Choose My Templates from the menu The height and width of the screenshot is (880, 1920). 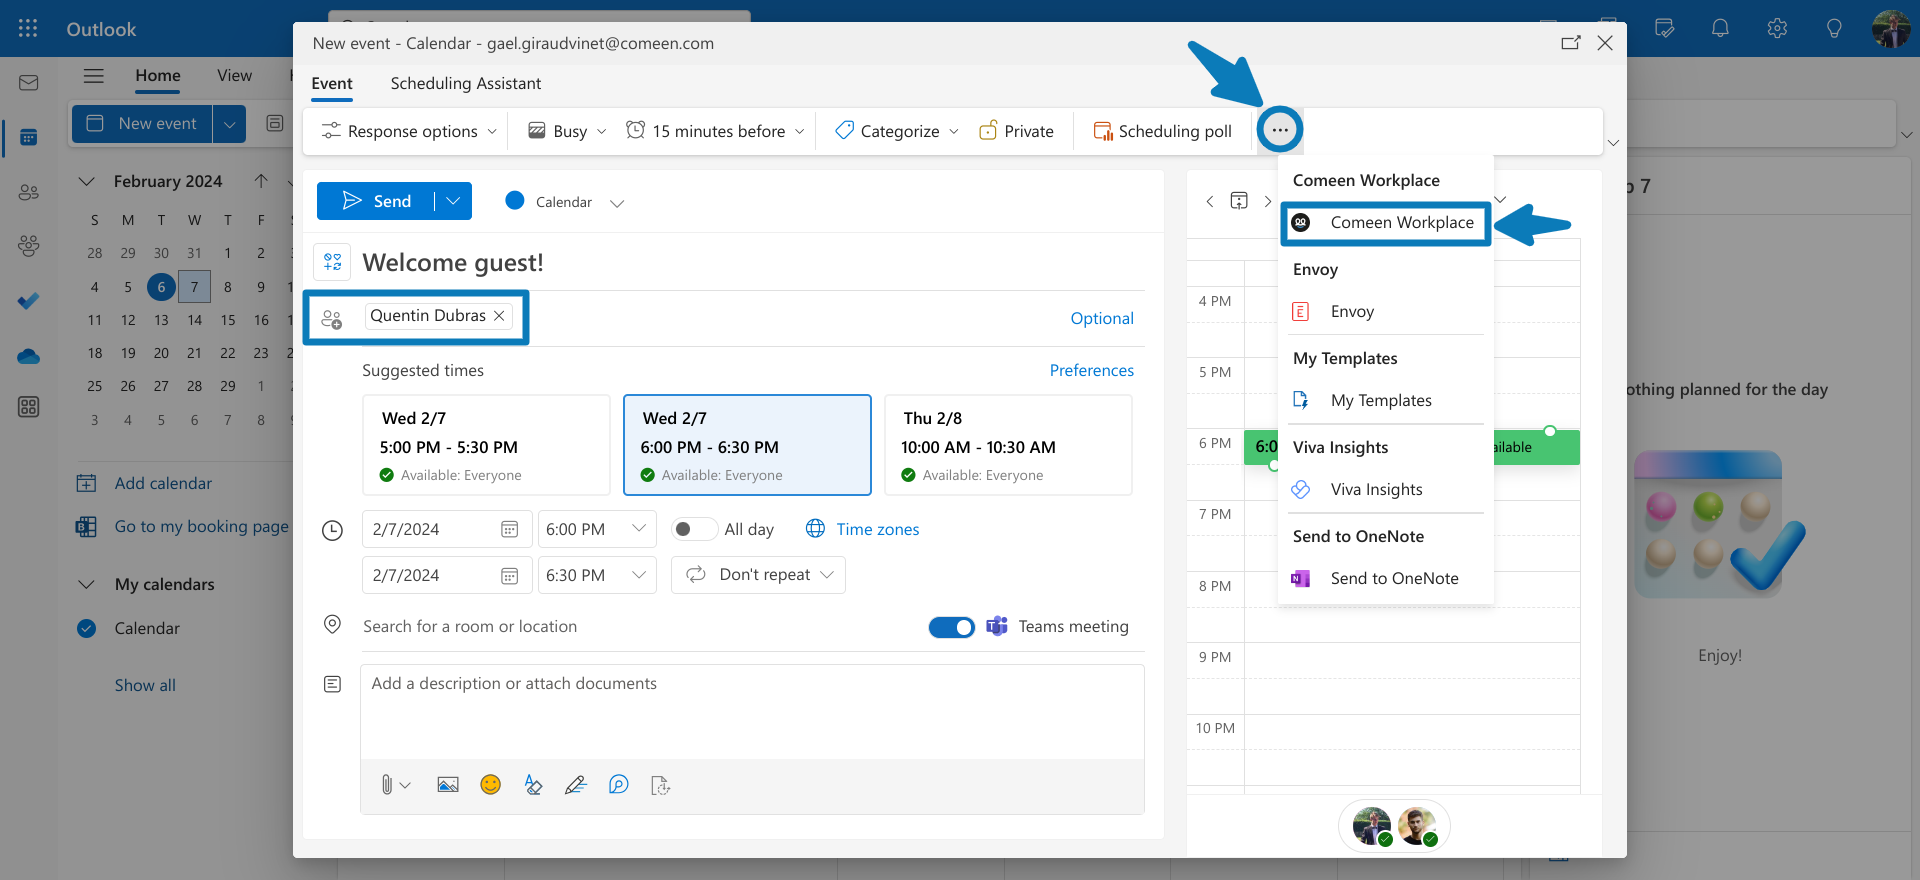pos(1386,401)
